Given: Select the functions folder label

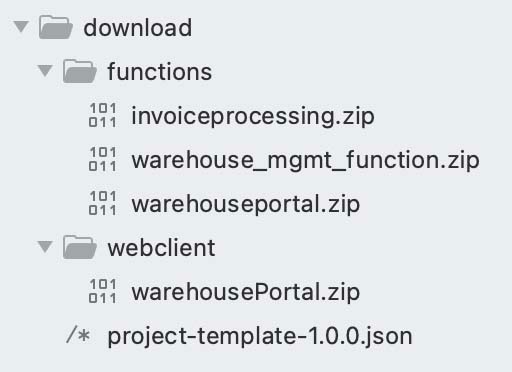Looking at the screenshot, I should (x=160, y=72).
